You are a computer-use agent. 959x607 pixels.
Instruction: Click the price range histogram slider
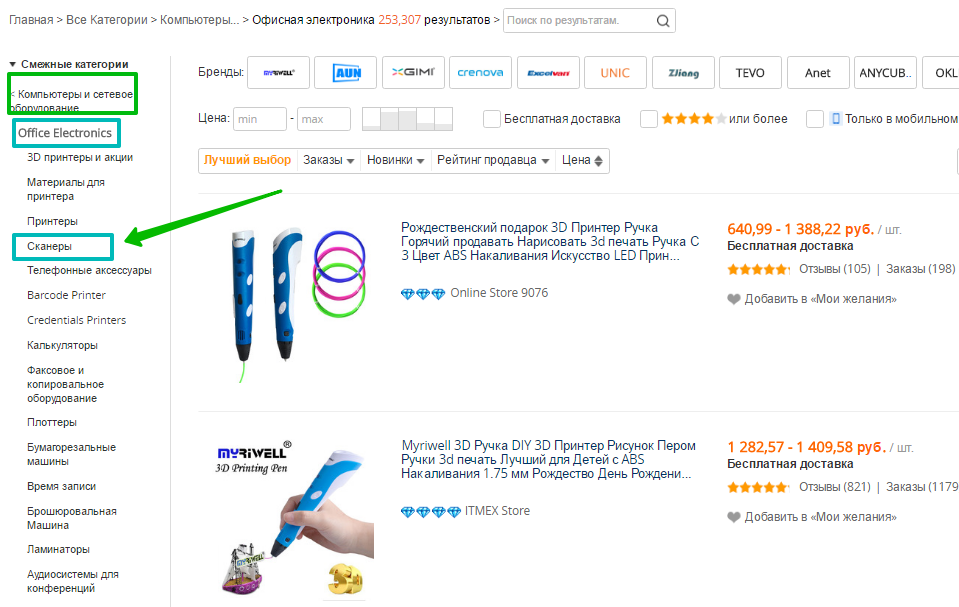407,119
